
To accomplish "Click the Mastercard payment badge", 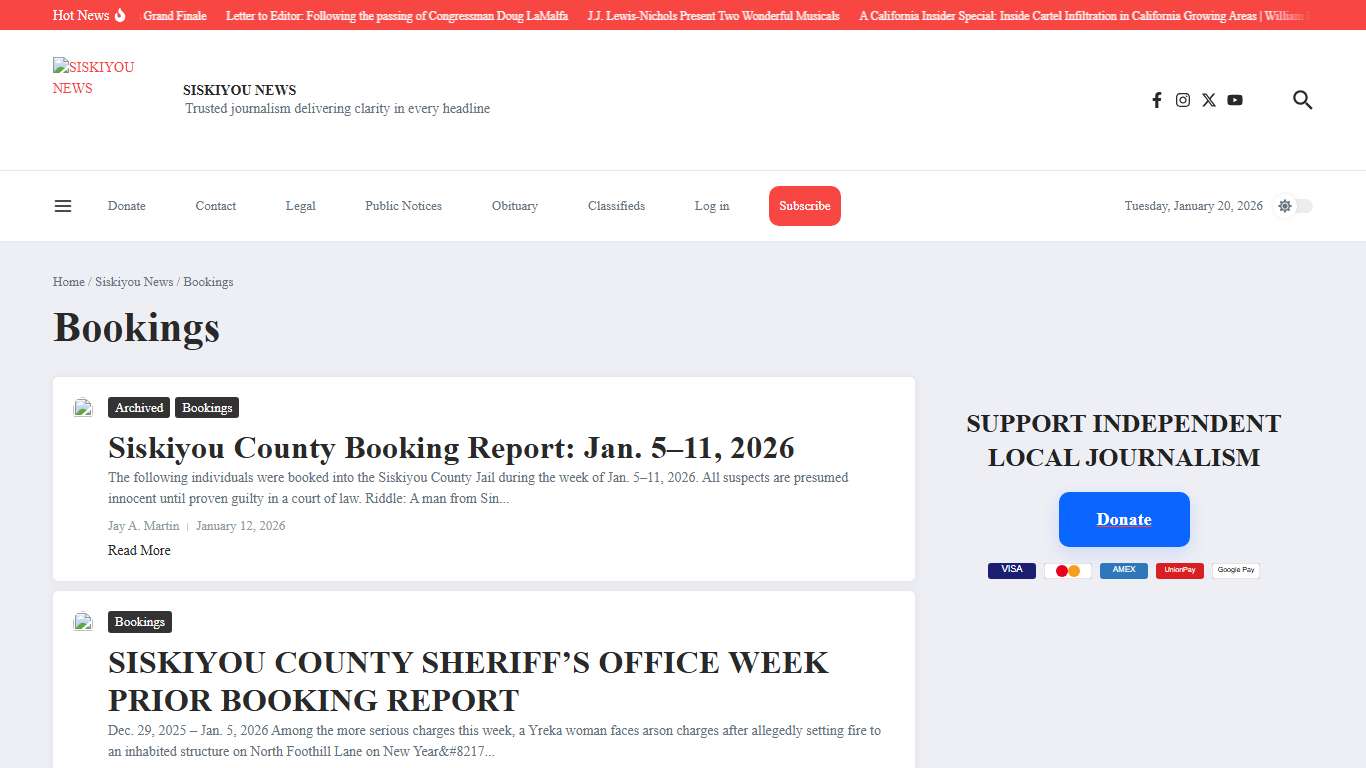I will [x=1068, y=570].
